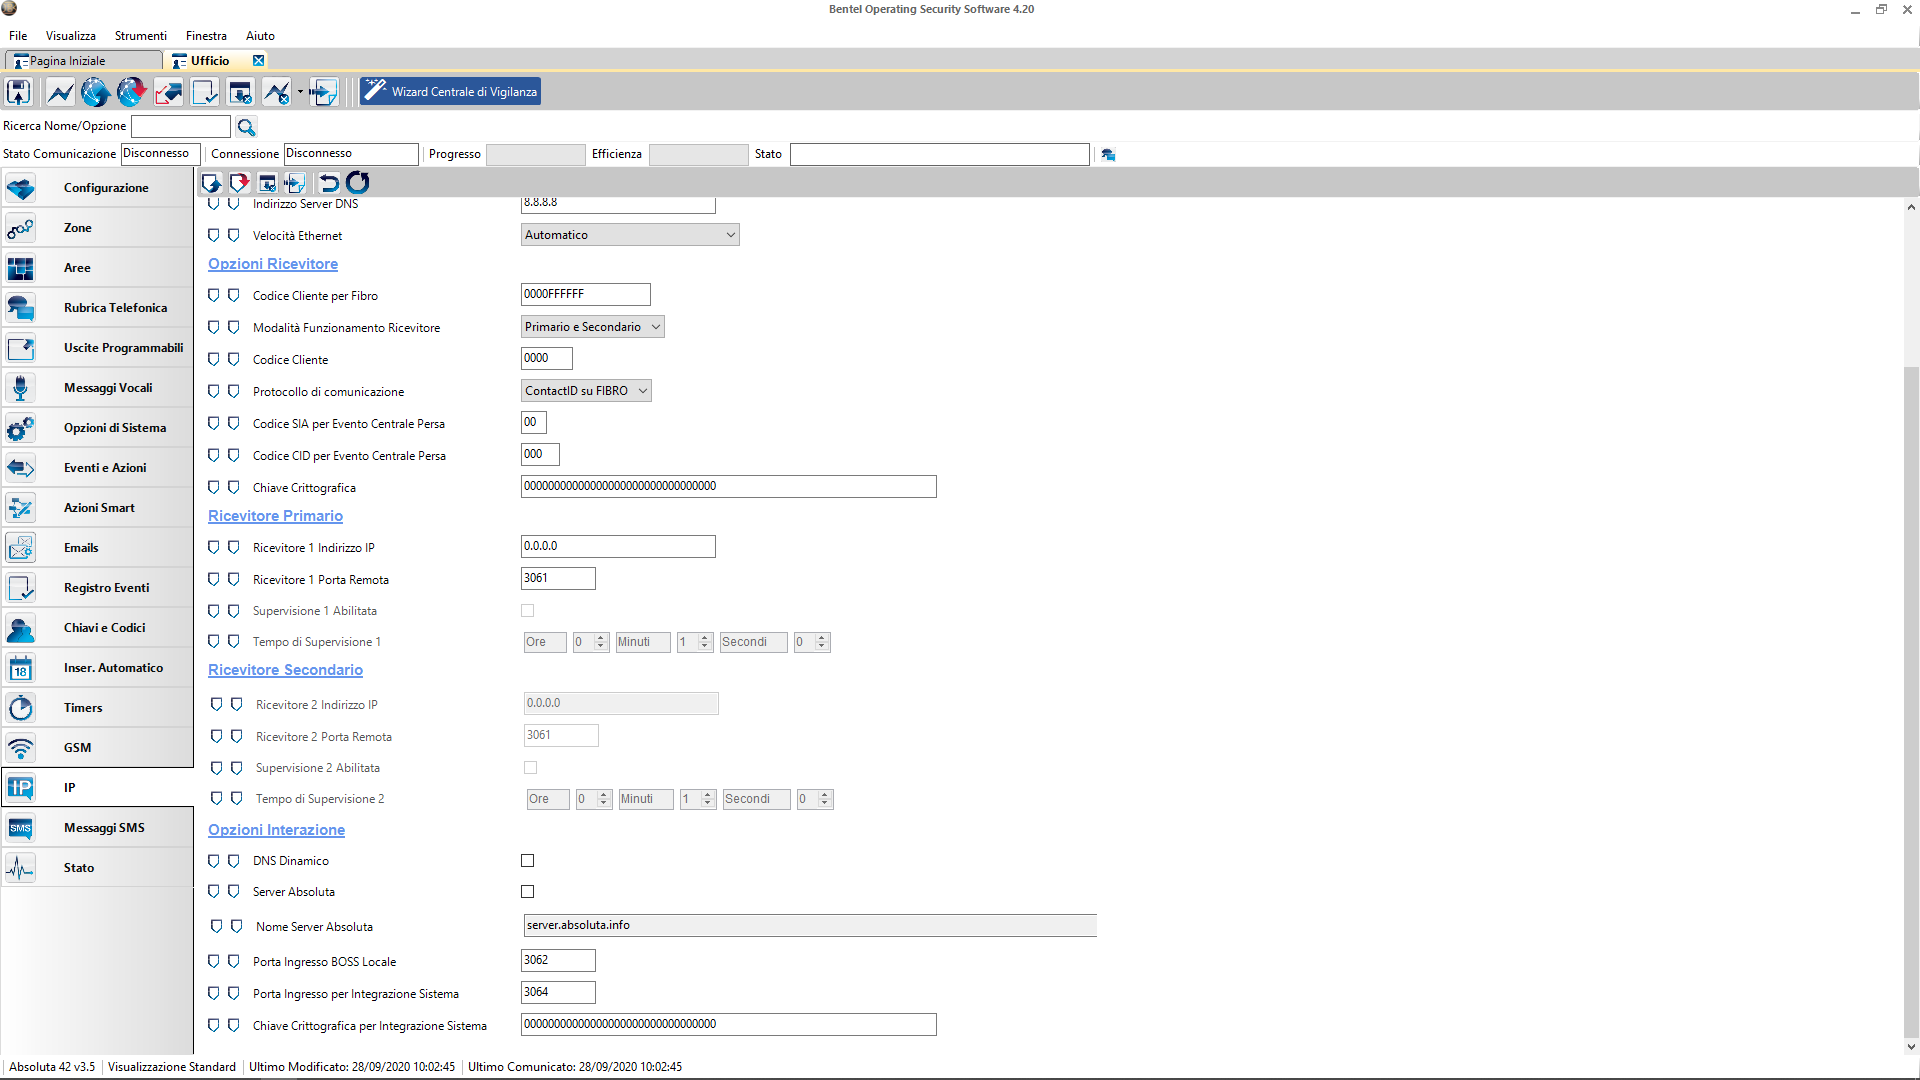Click the blue globe upload icon

tap(95, 92)
